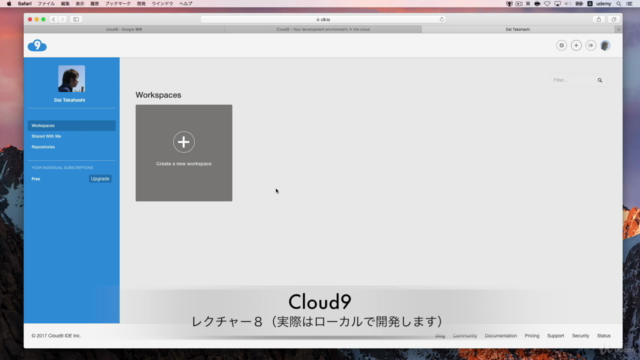Click the large profile photo in sidebar
Image resolution: width=640 pixels, height=360 pixels.
pyautogui.click(x=71, y=79)
